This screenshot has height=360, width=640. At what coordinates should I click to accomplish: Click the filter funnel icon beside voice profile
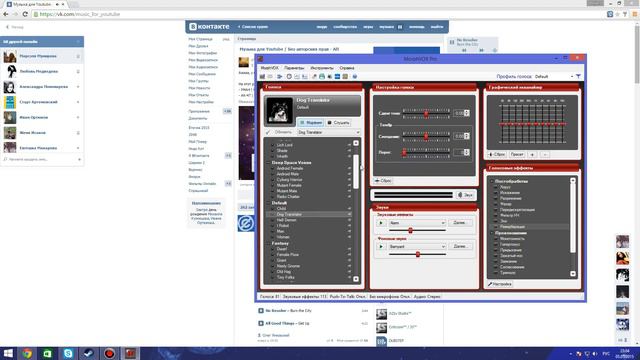tap(578, 76)
